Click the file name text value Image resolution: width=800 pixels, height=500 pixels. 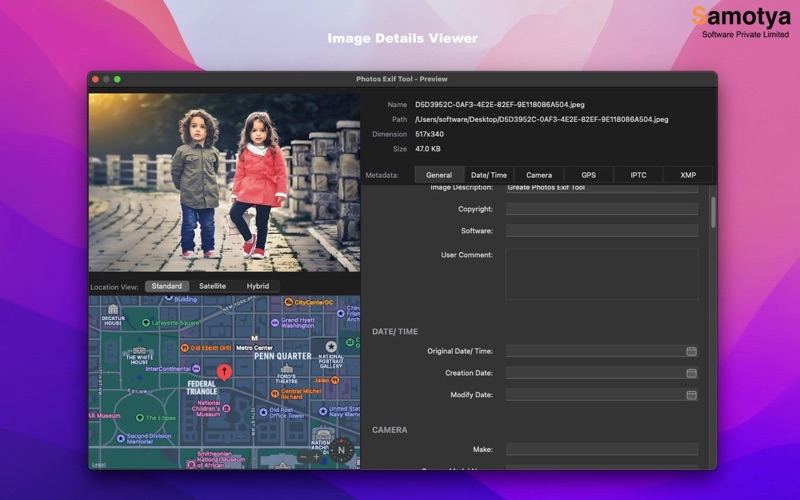(x=499, y=105)
